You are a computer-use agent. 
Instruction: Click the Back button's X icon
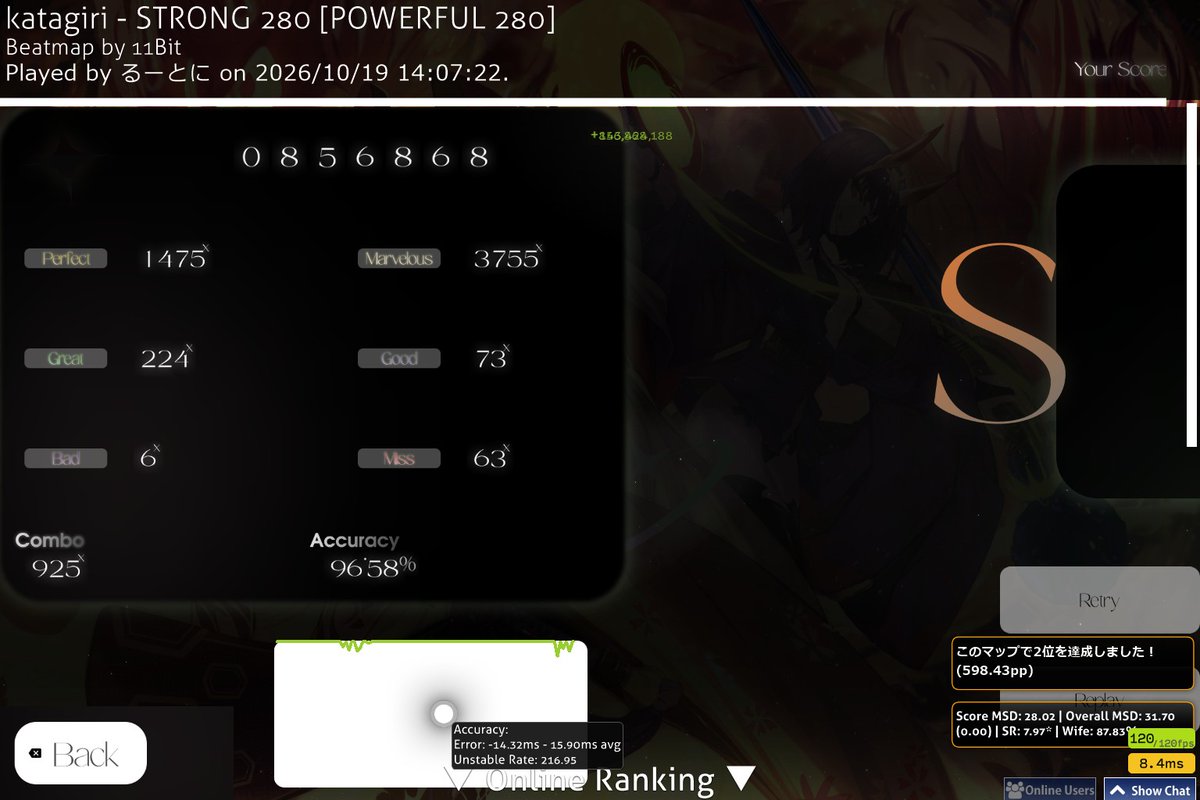[37, 753]
